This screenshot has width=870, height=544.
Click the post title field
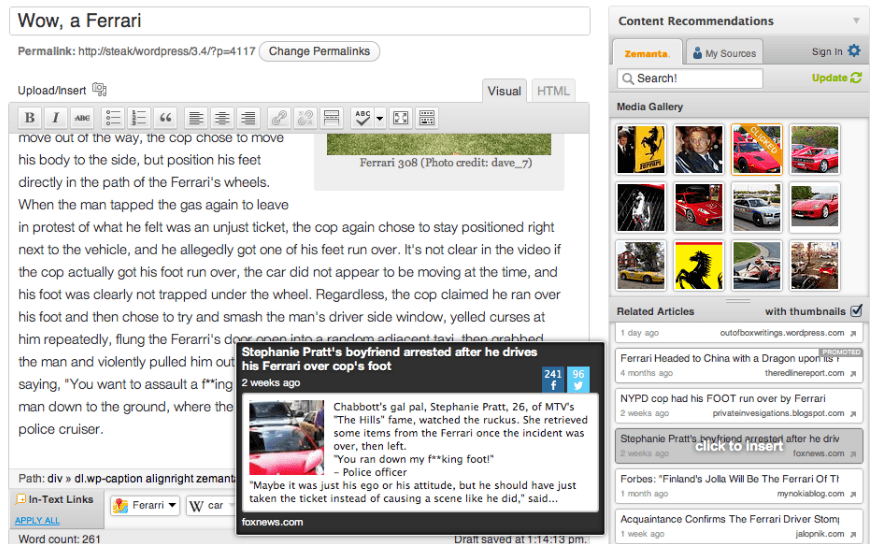[x=300, y=21]
